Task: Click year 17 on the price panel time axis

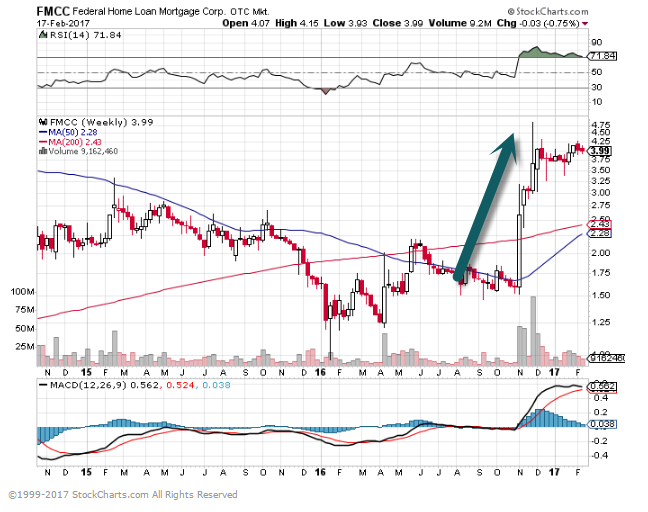Action: (x=554, y=372)
